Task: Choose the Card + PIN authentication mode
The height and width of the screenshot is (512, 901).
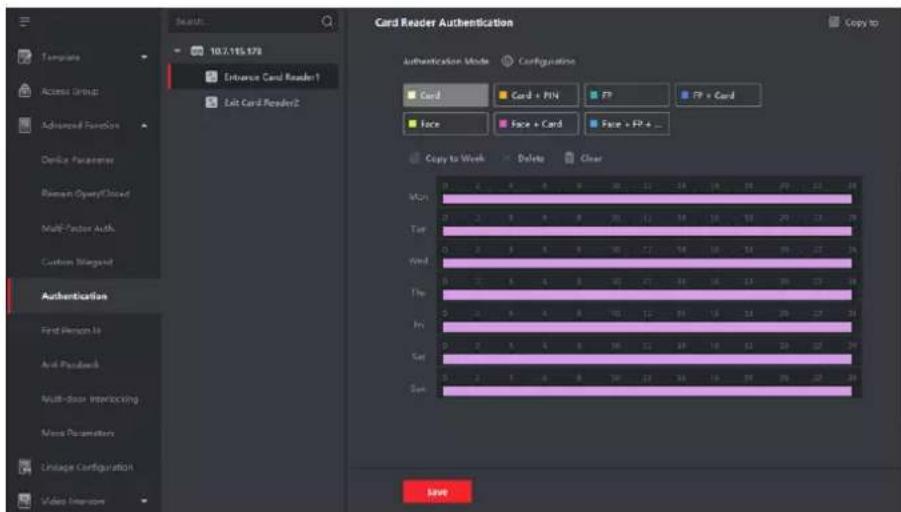Action: 536,95
